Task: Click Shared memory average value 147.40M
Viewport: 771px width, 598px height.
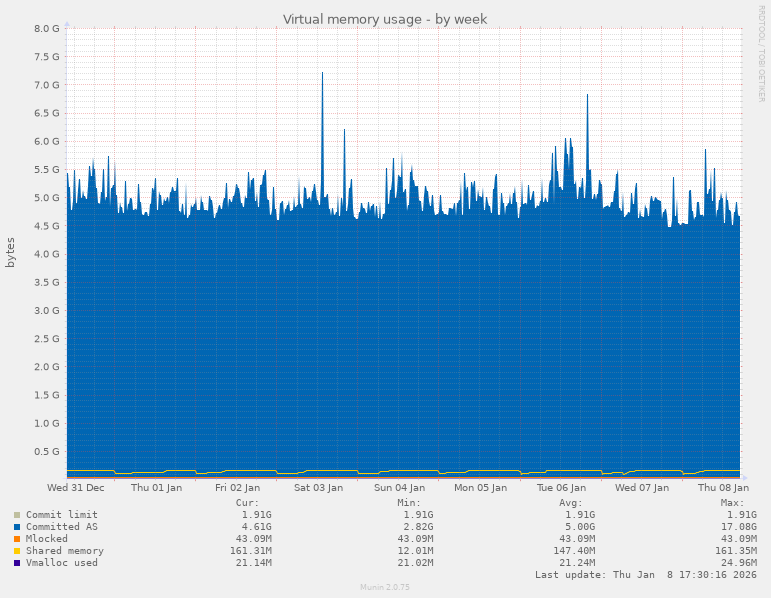Action: [574, 550]
